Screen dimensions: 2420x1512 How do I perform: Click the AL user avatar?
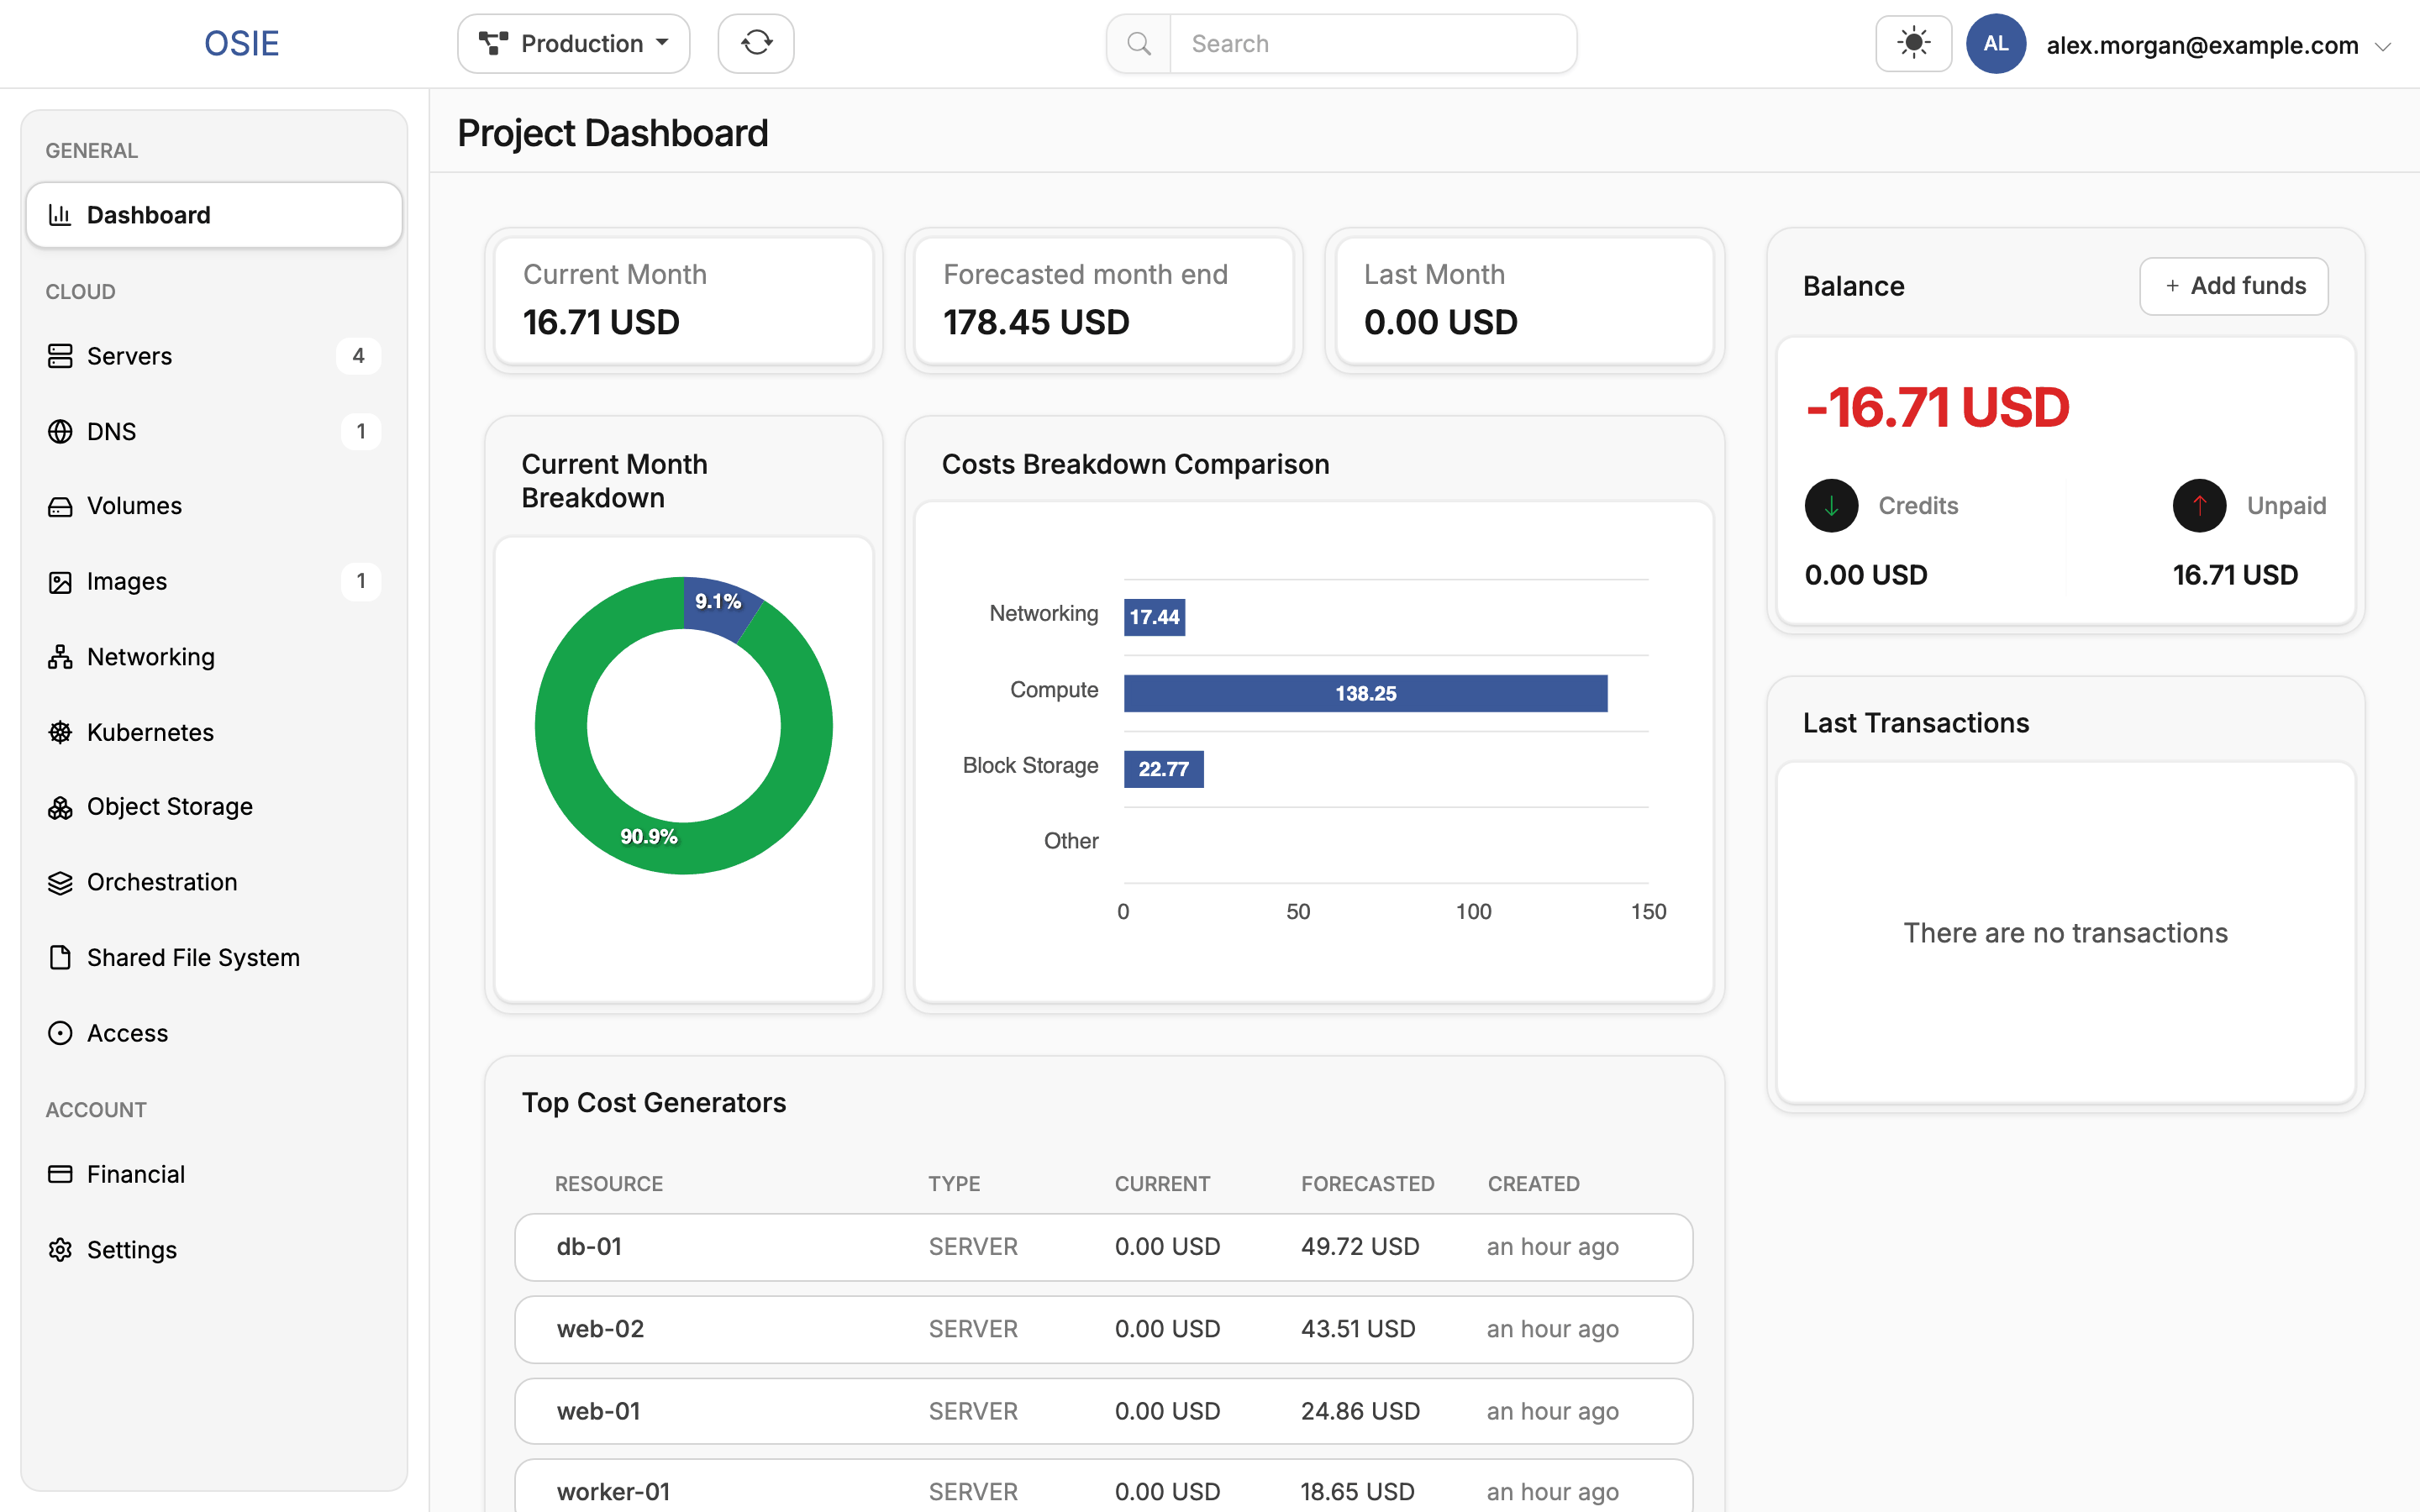[x=1996, y=43]
